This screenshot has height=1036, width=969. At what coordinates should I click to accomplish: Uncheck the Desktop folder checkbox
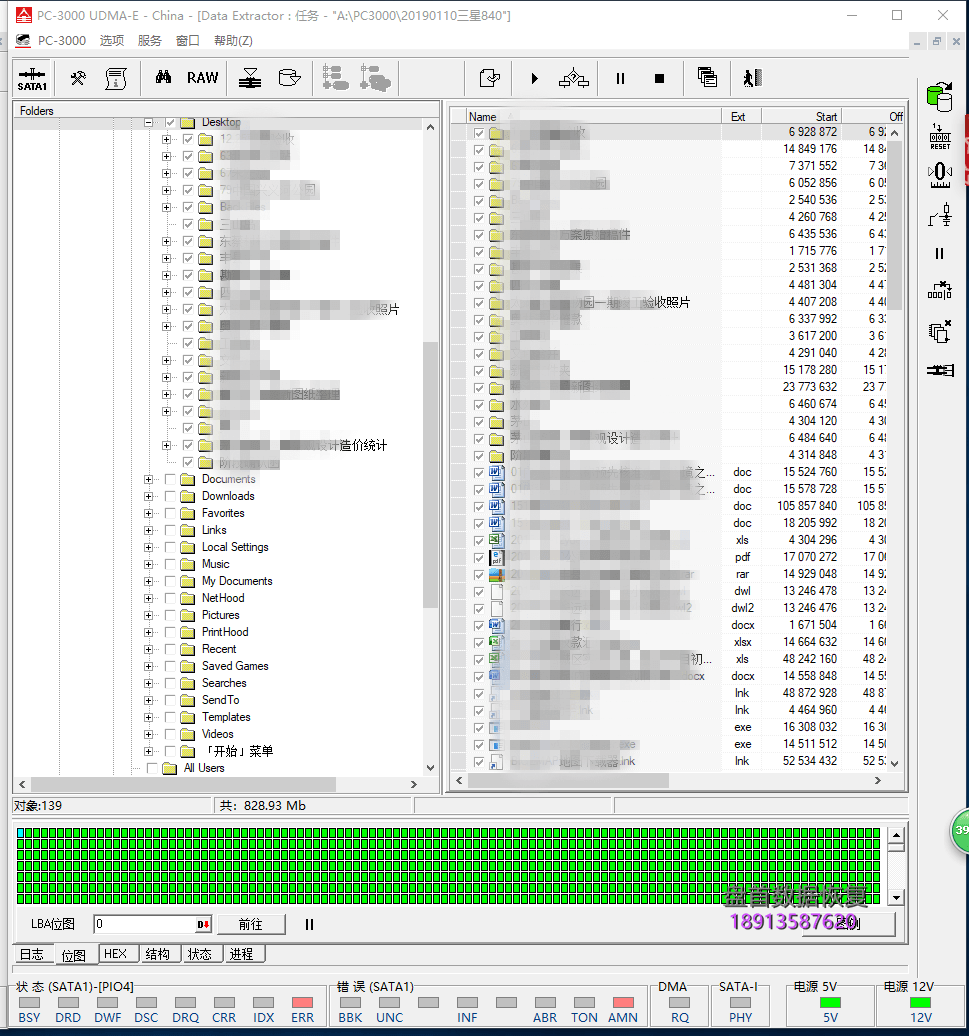[x=170, y=122]
